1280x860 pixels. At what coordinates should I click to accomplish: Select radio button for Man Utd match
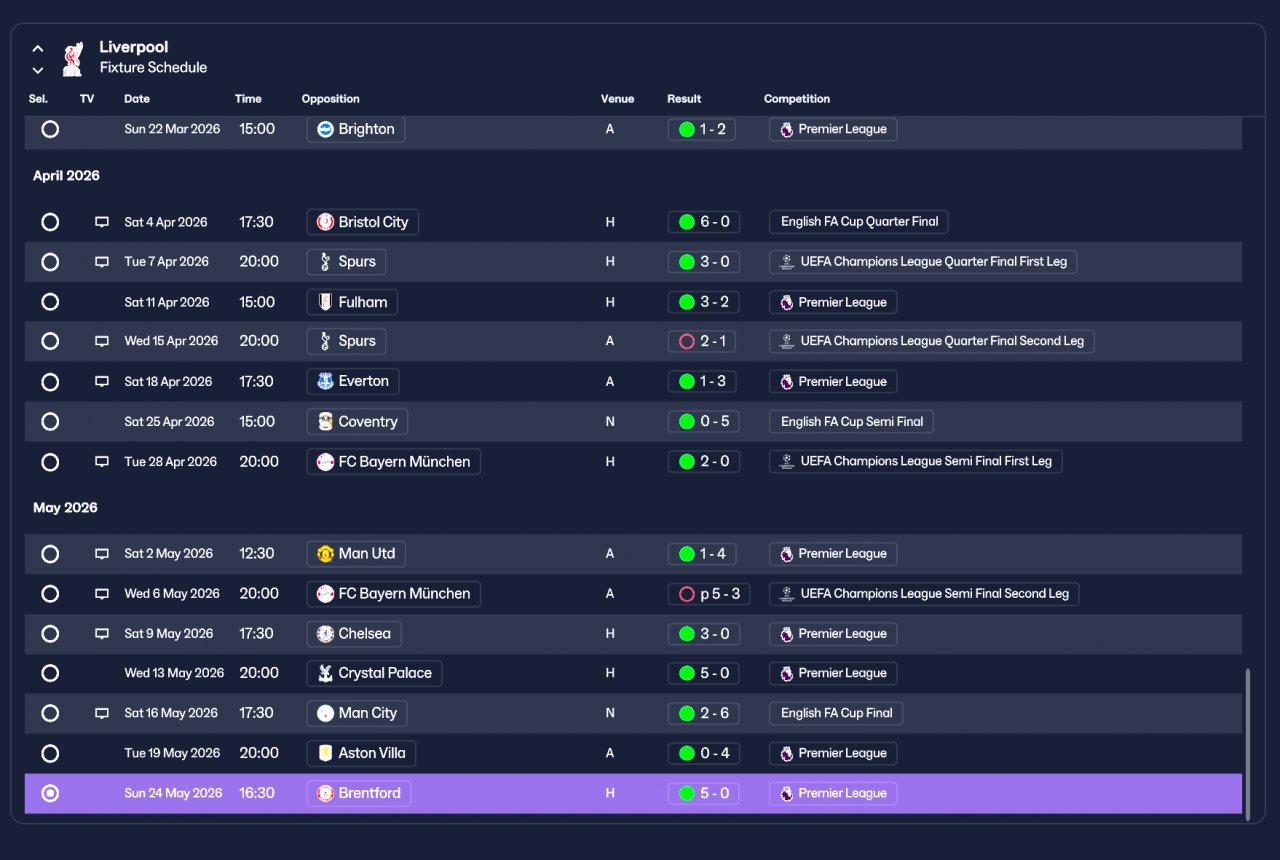pos(50,554)
